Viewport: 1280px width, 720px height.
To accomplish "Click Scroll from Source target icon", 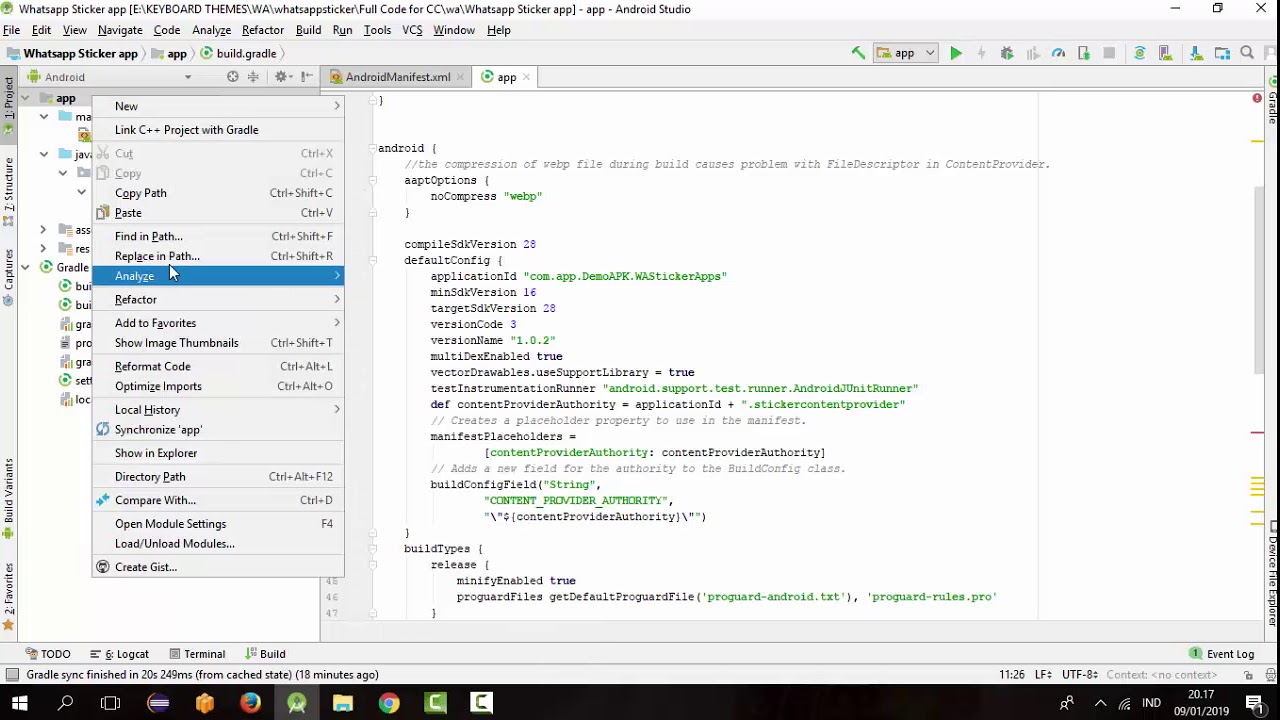I will (232, 76).
